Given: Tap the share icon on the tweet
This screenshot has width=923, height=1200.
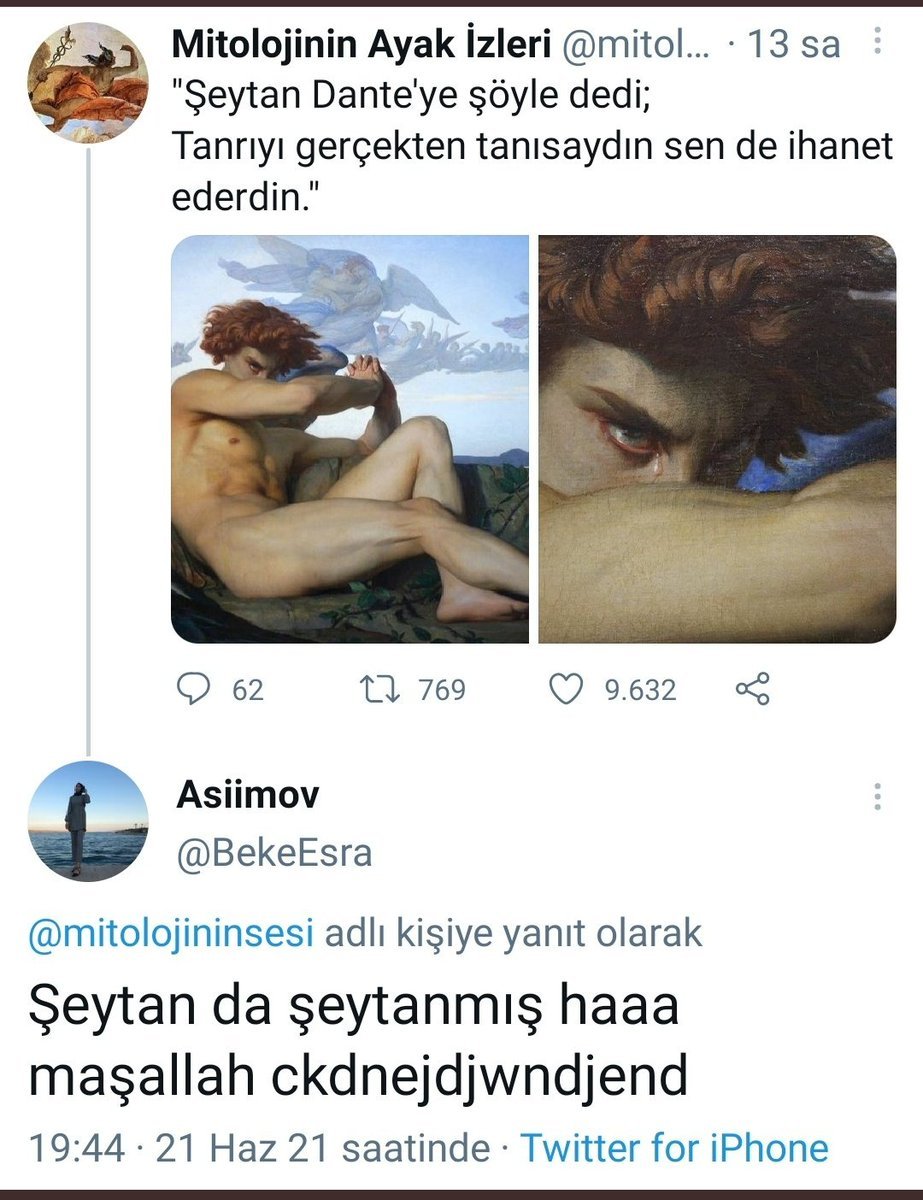Looking at the screenshot, I should point(753,689).
